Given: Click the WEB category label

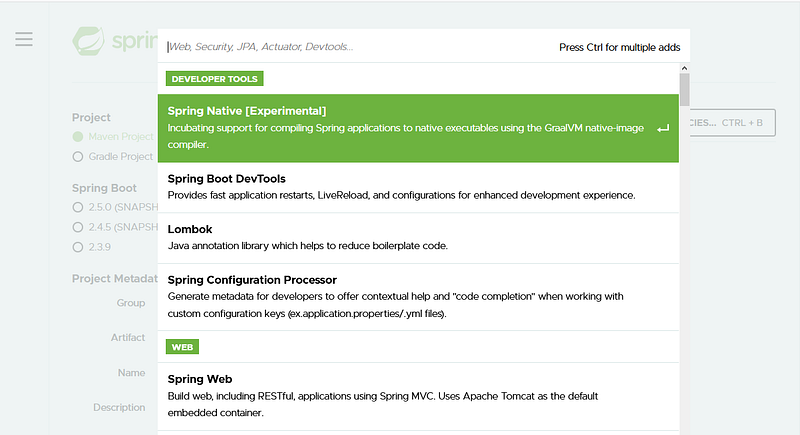Looking at the screenshot, I should pos(182,347).
